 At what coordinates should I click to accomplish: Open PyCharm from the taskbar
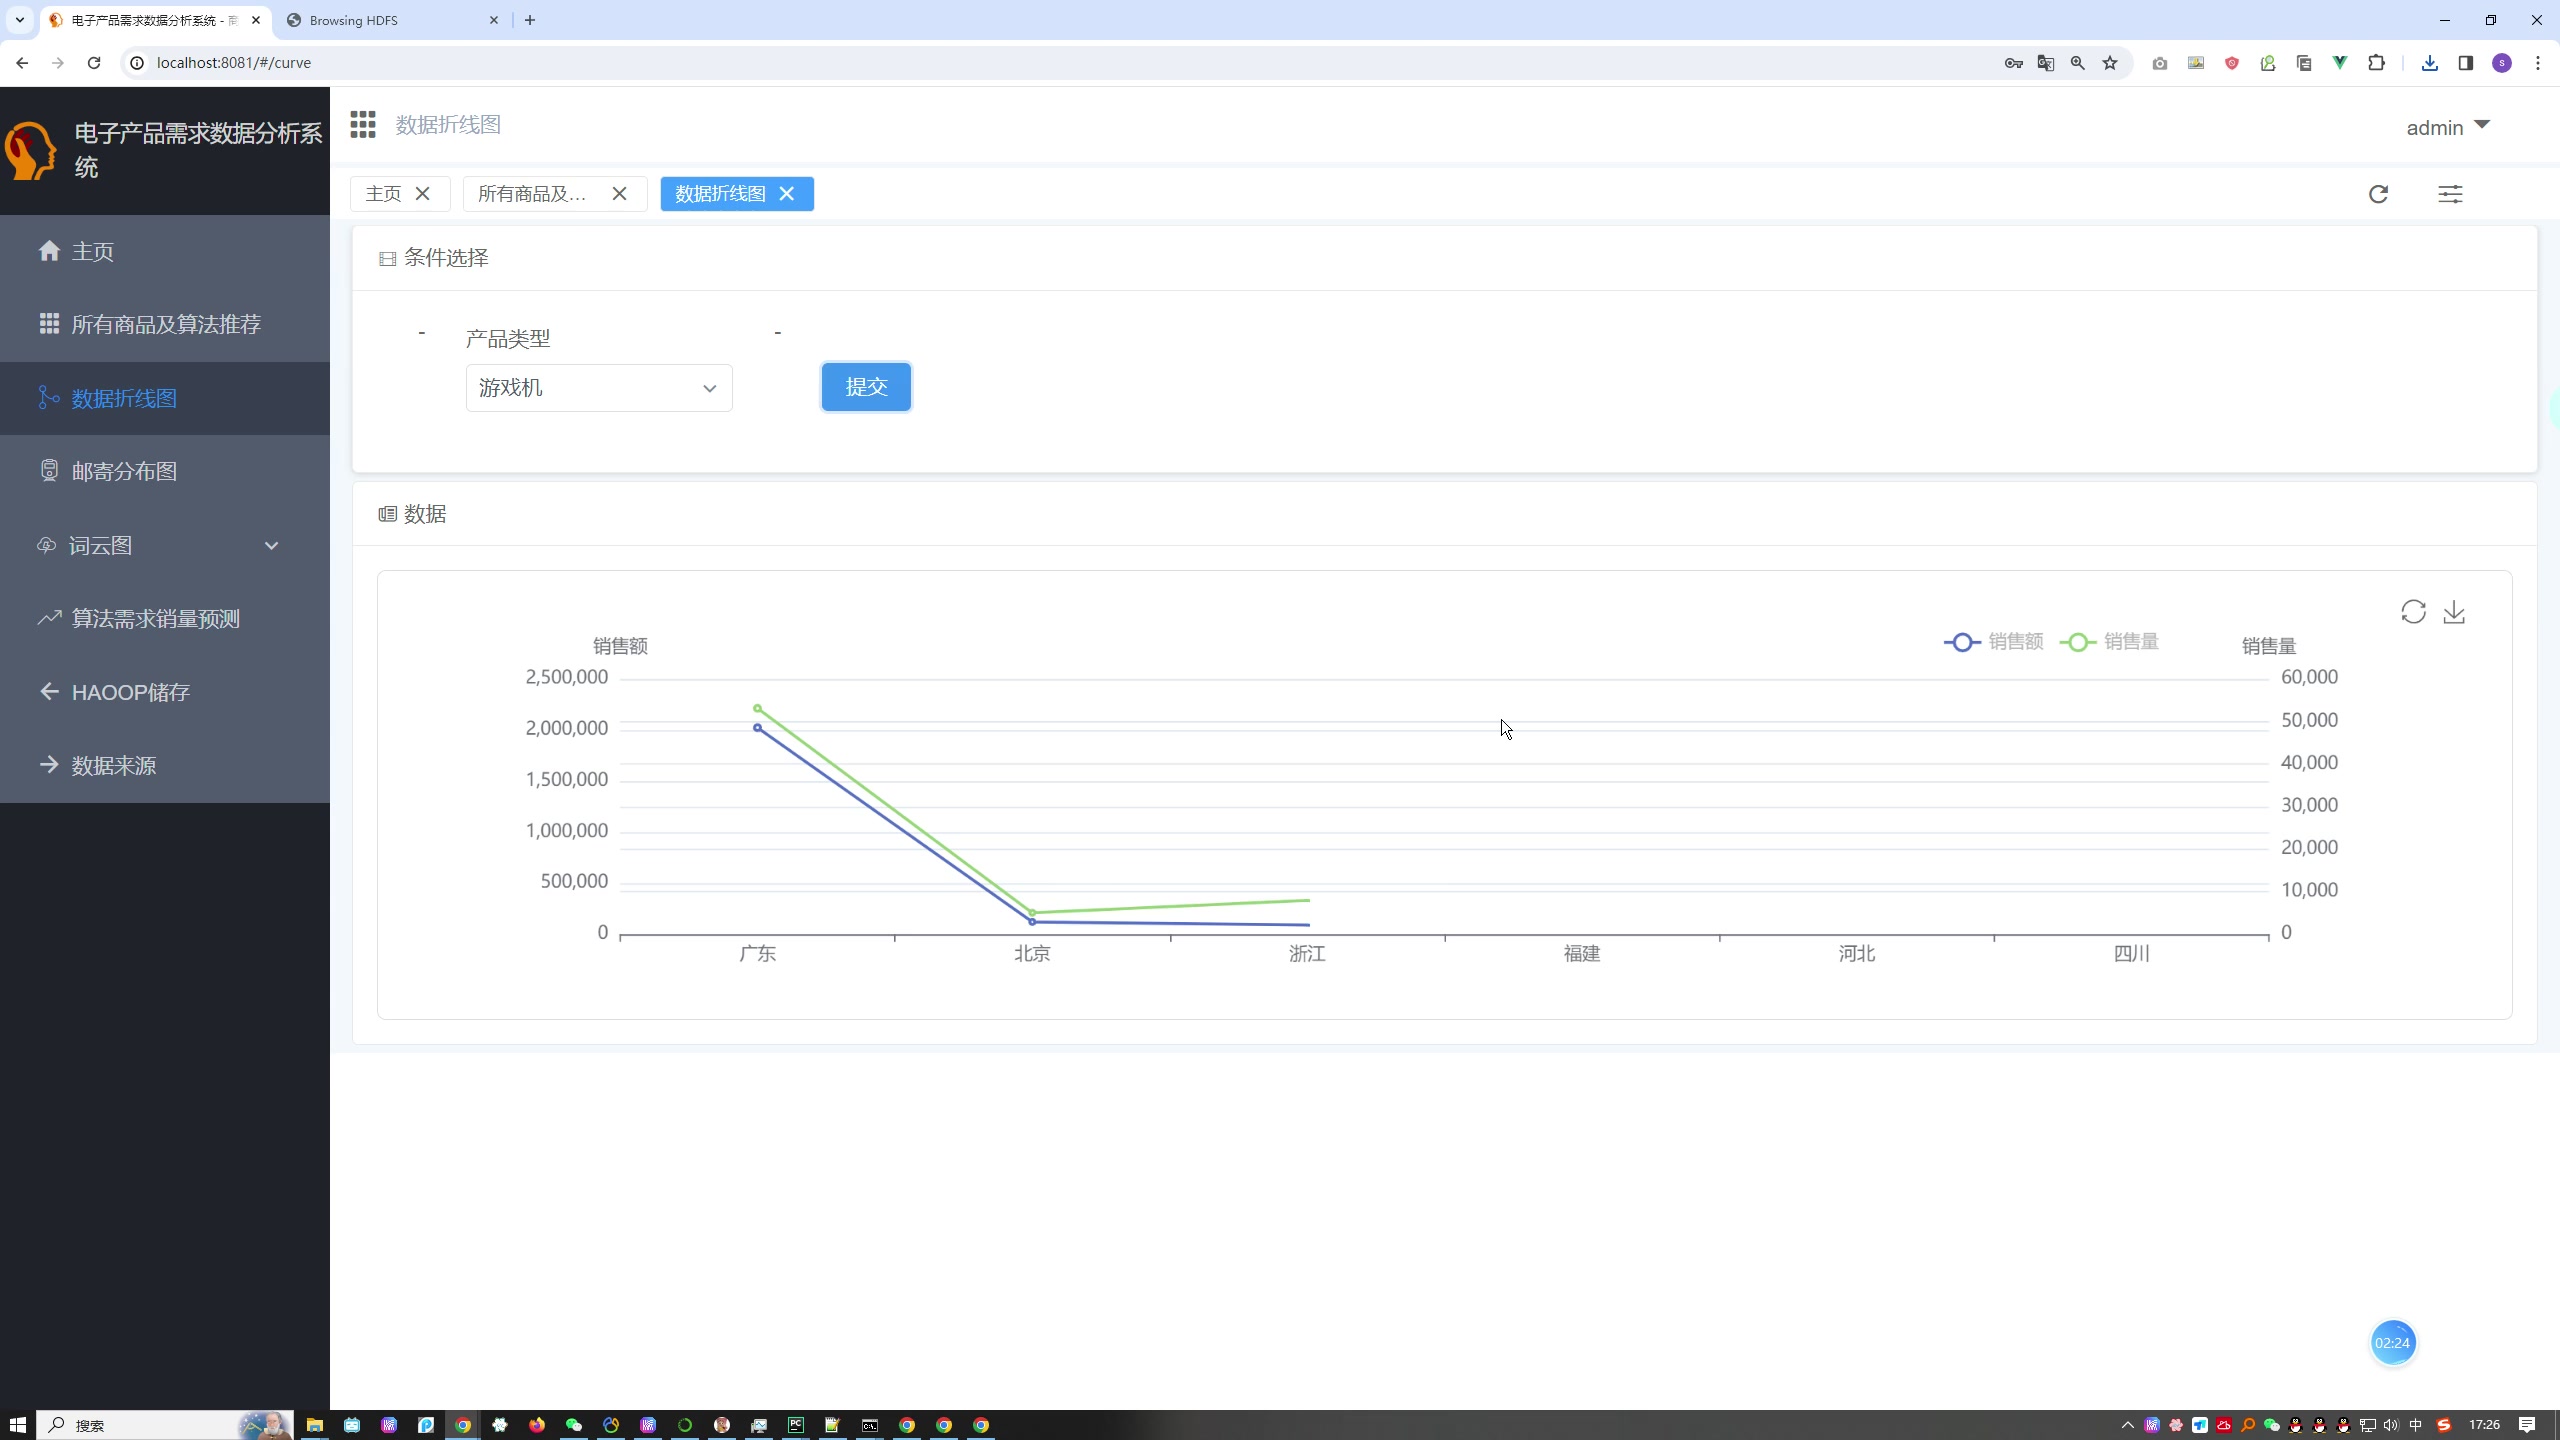pyautogui.click(x=796, y=1425)
